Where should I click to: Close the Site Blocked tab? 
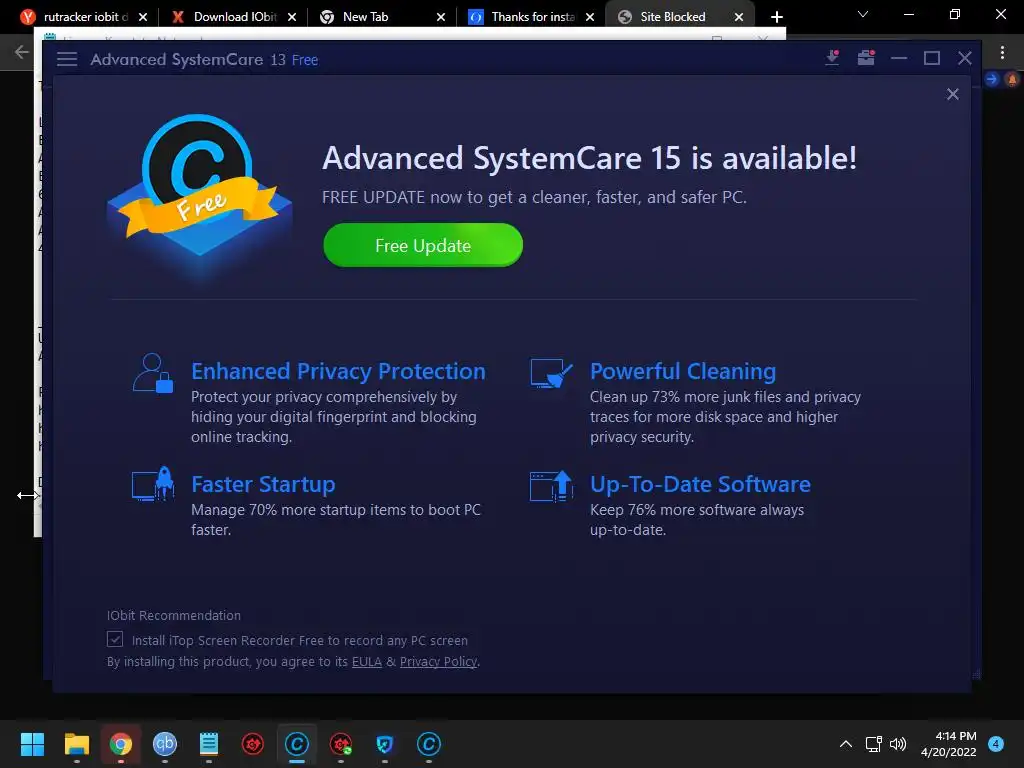739,17
